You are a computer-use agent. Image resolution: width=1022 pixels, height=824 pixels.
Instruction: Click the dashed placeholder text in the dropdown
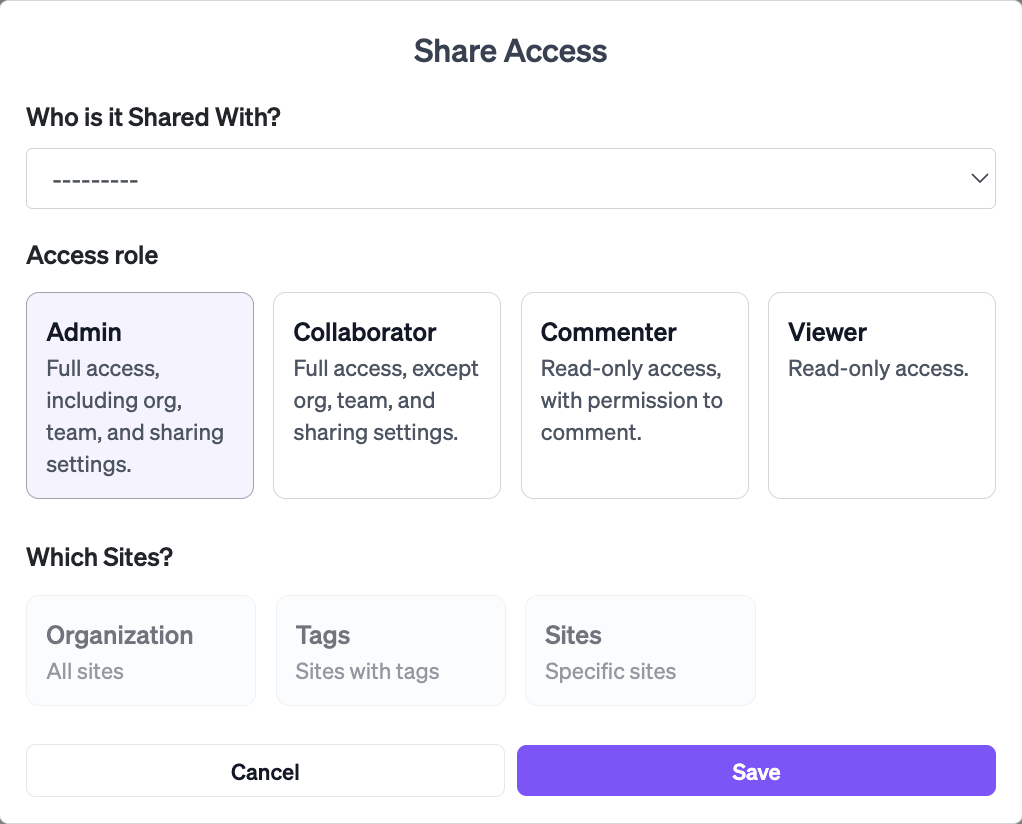pos(95,180)
